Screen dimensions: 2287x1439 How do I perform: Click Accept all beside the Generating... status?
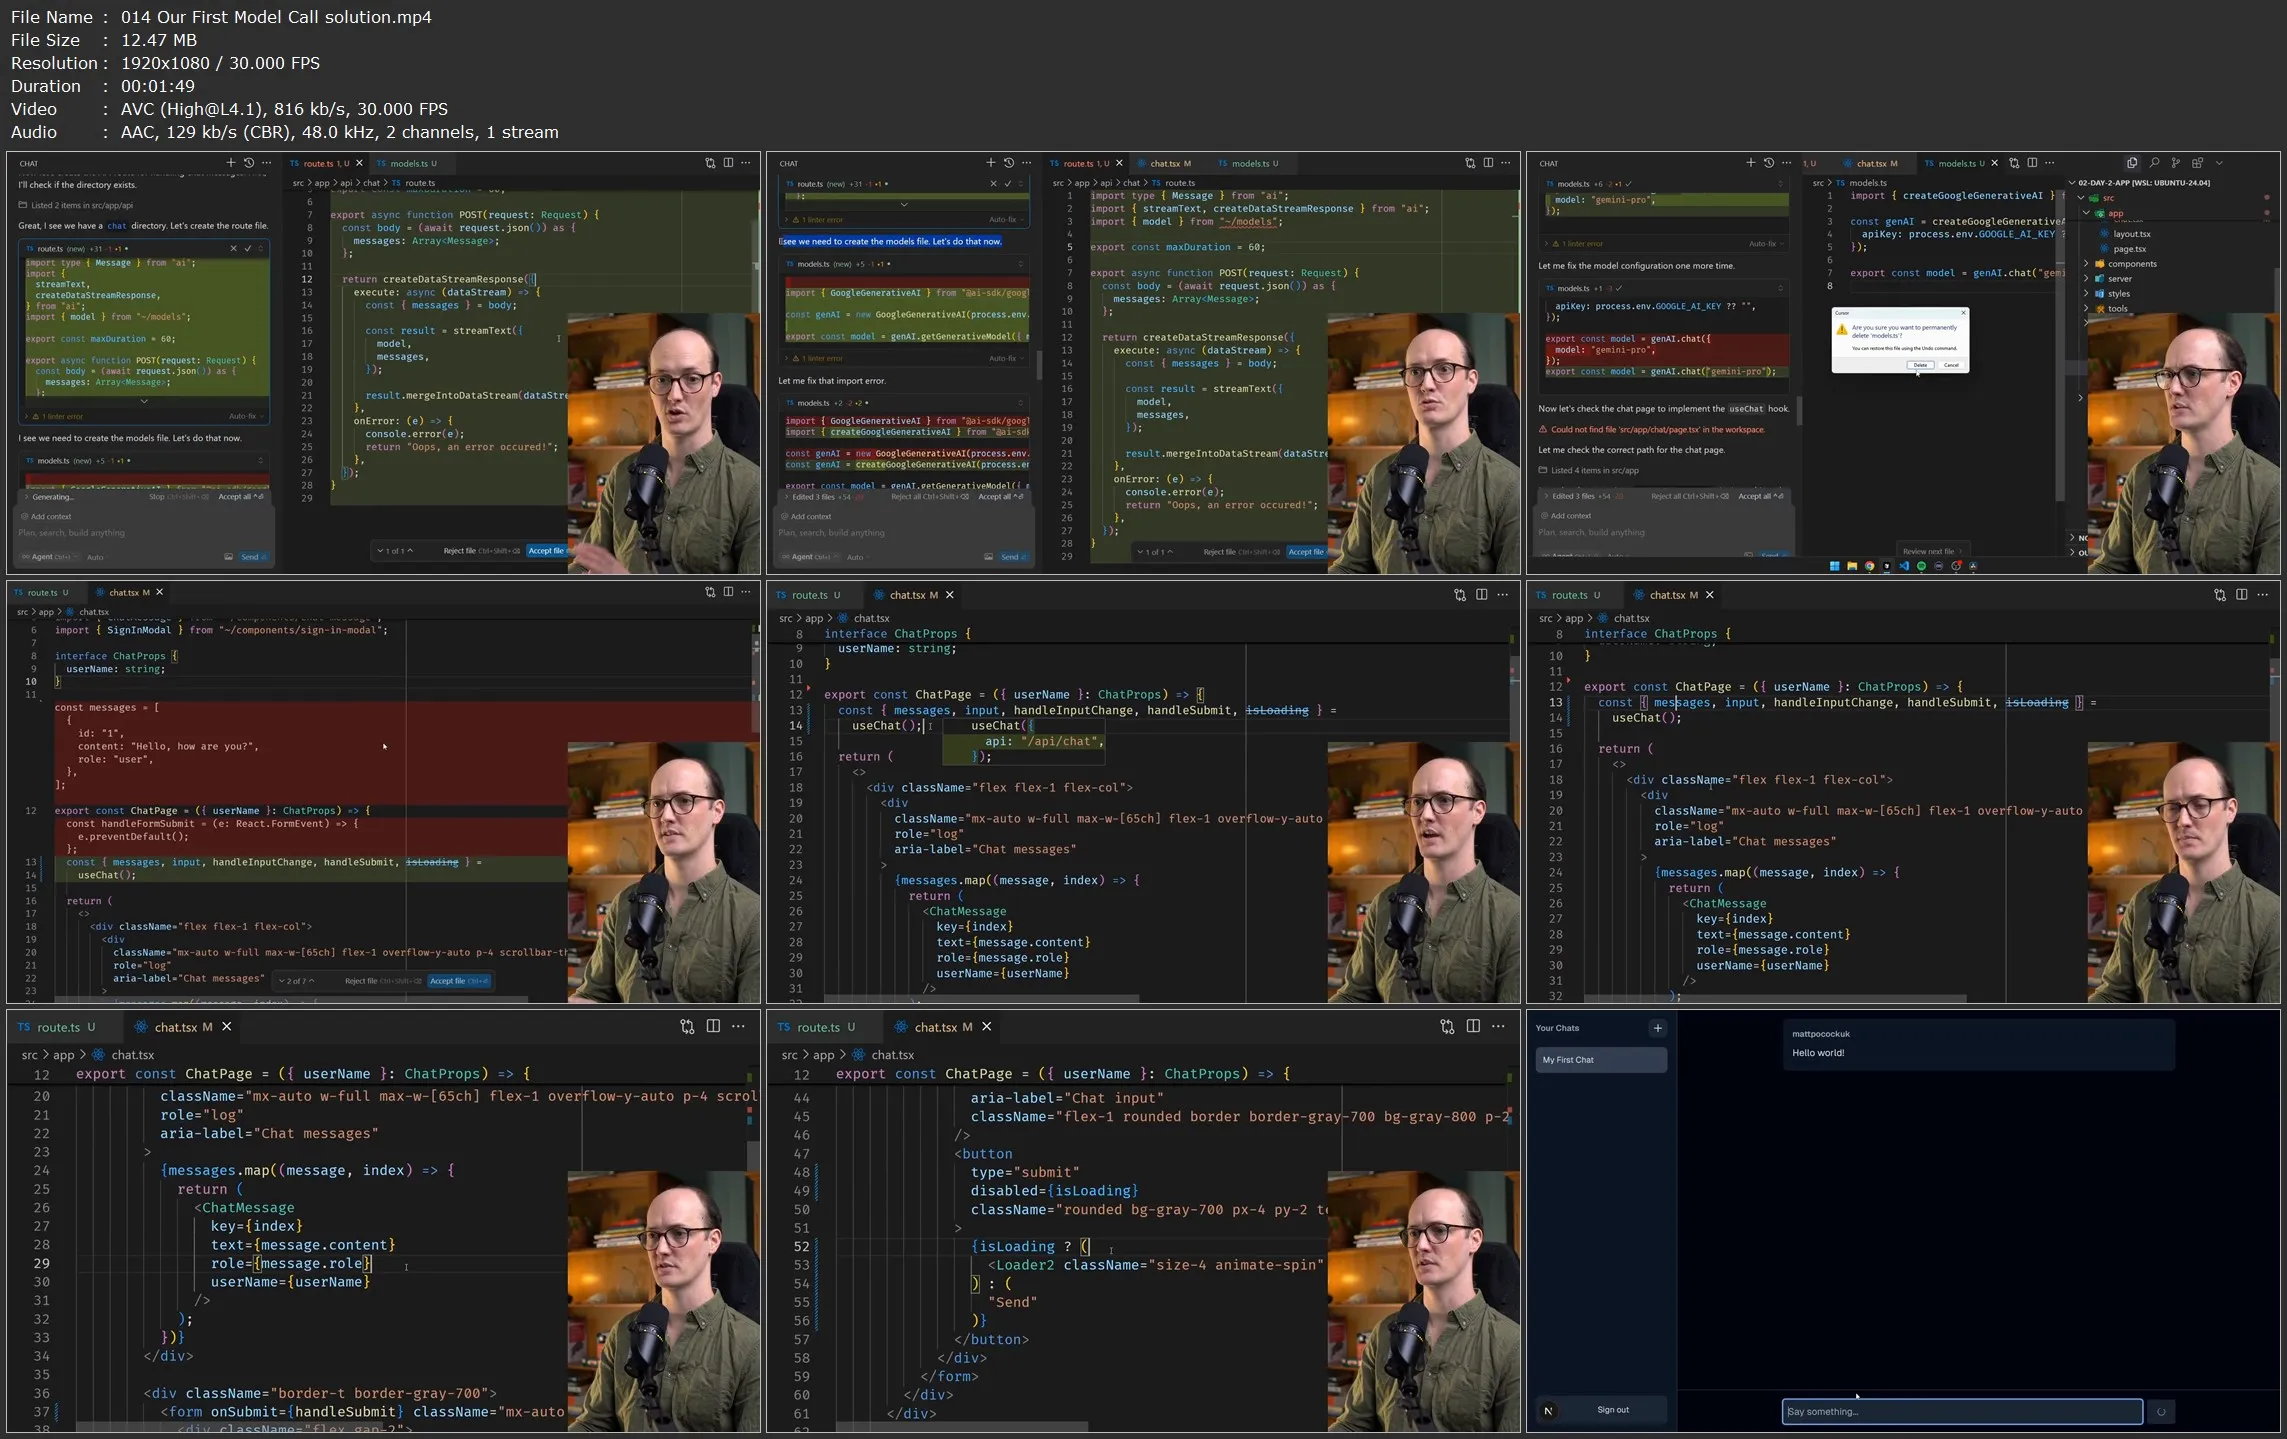point(241,497)
